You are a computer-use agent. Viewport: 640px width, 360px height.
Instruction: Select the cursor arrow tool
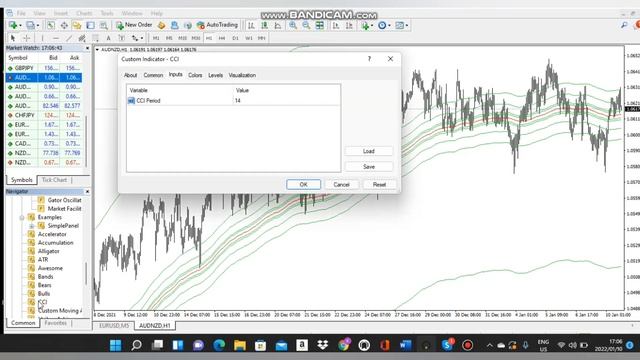click(13, 38)
